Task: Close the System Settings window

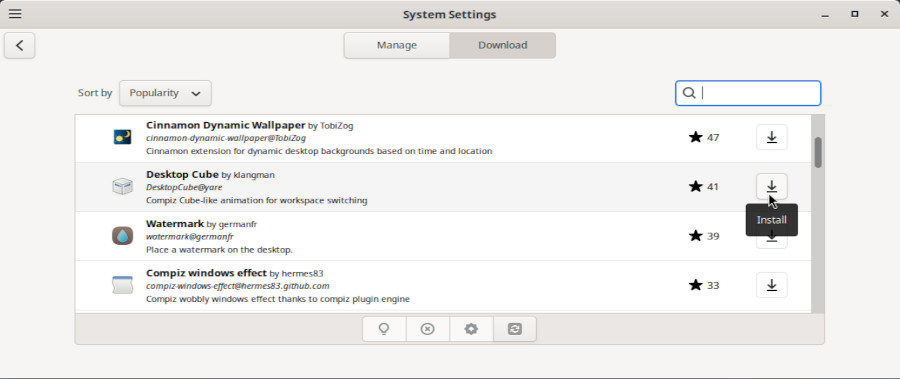Action: 885,14
